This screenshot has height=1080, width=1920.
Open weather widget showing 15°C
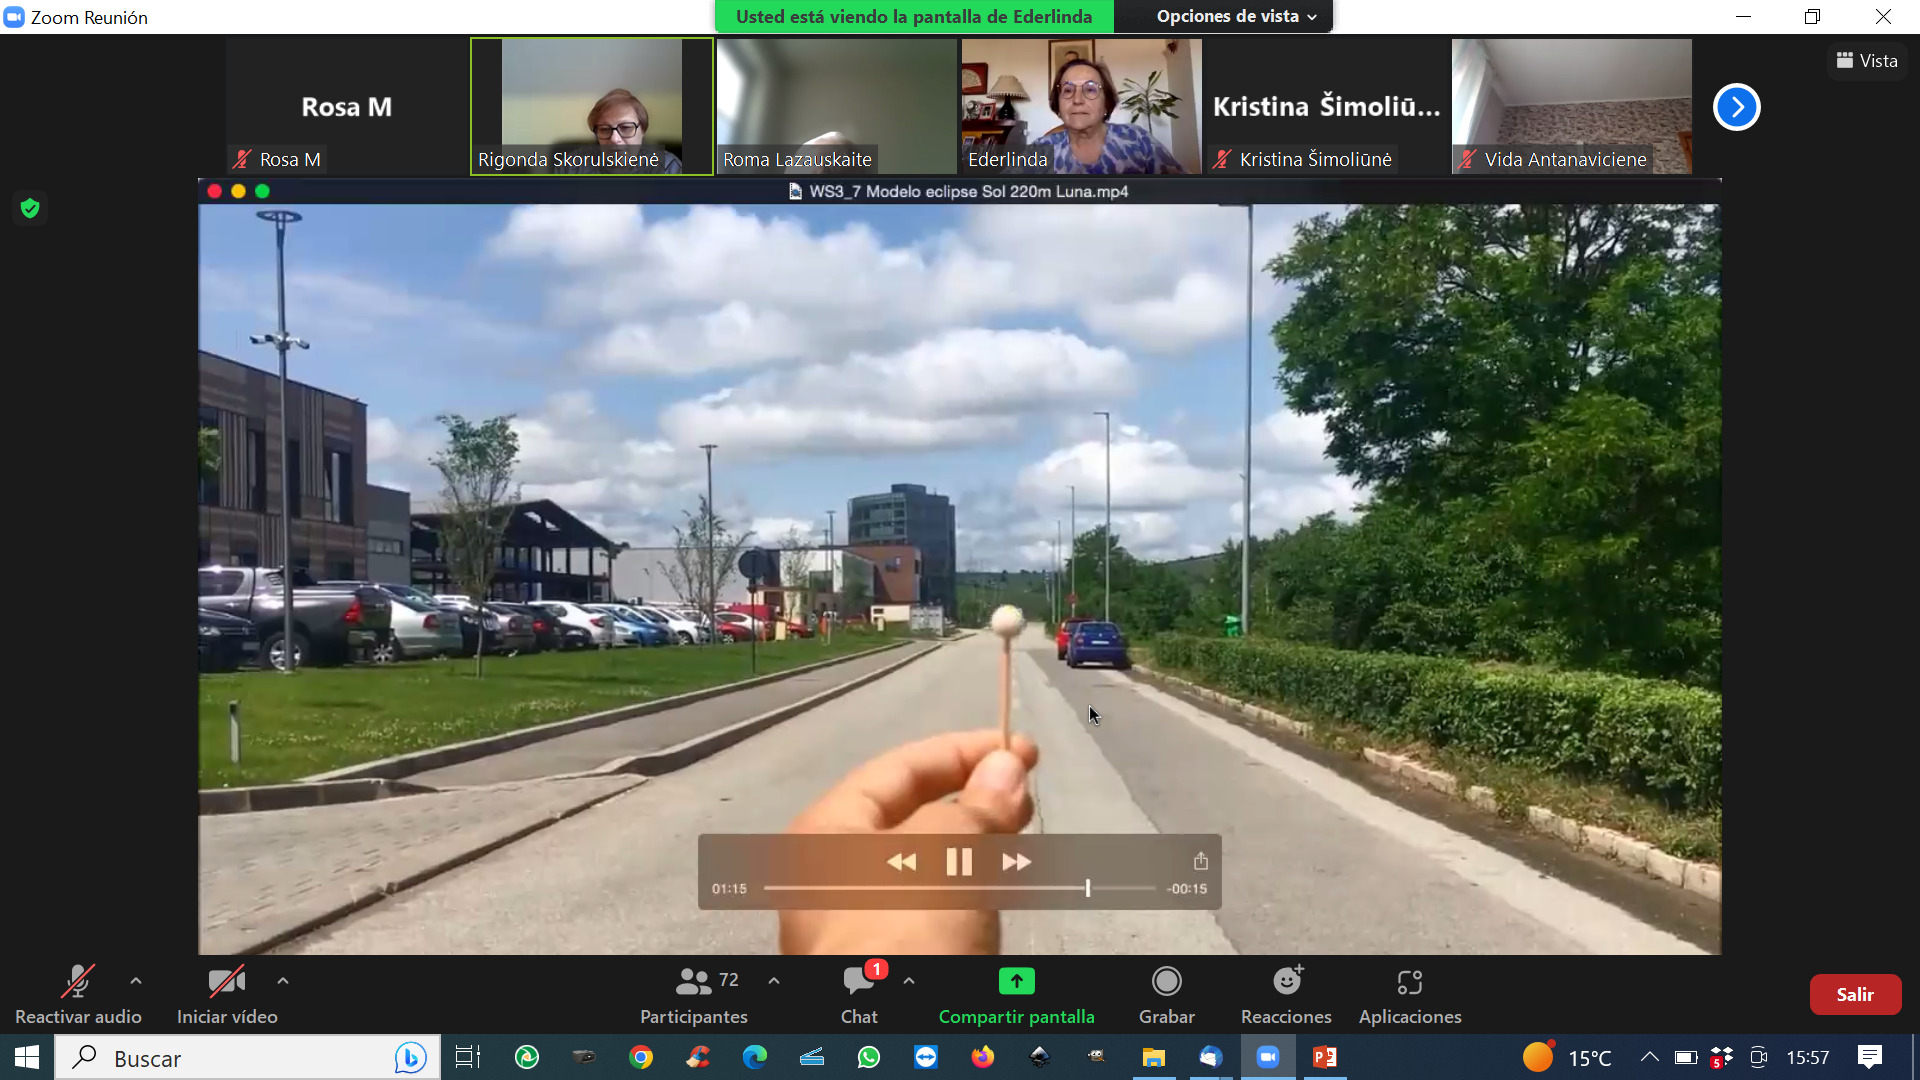[x=1568, y=1058]
